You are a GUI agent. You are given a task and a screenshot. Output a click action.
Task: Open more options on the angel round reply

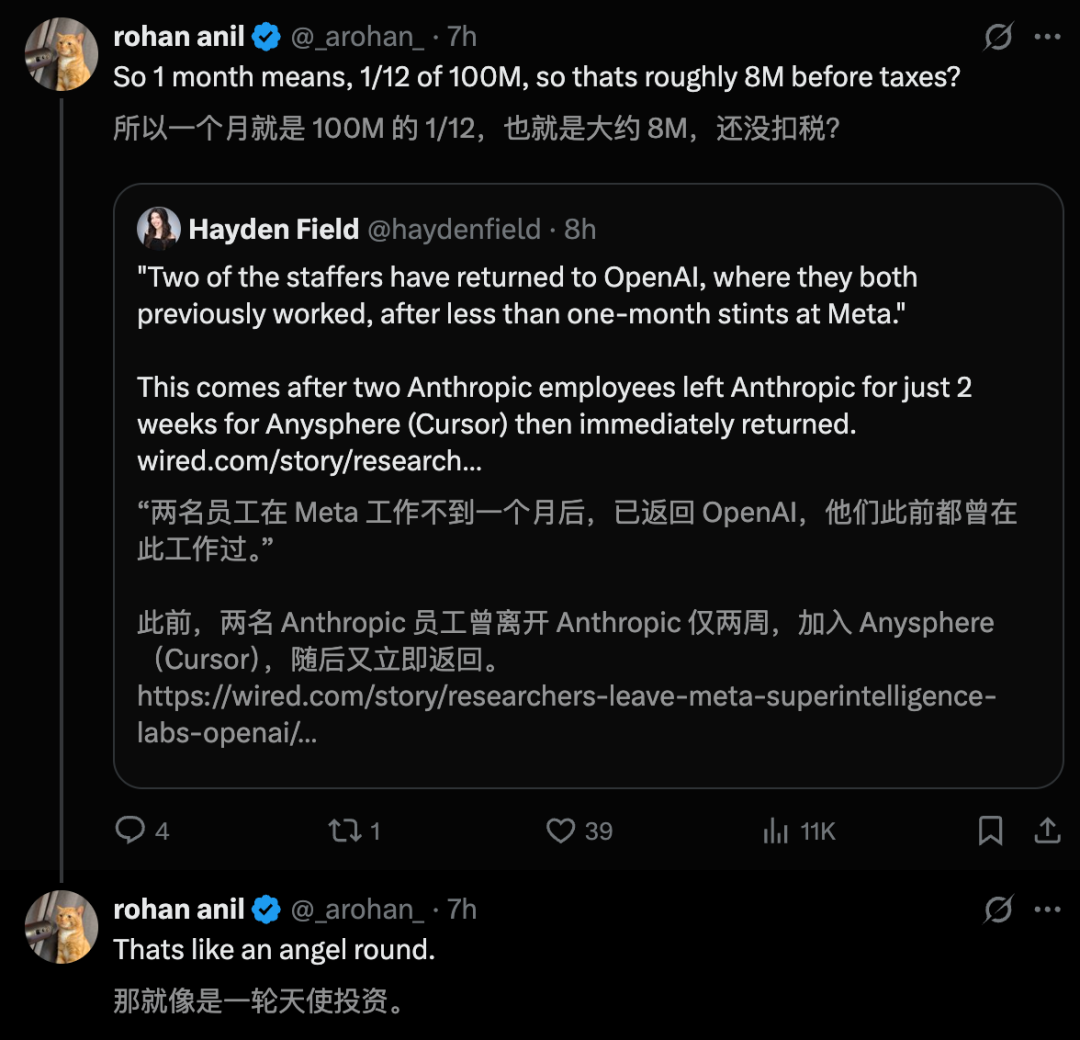(x=1047, y=909)
